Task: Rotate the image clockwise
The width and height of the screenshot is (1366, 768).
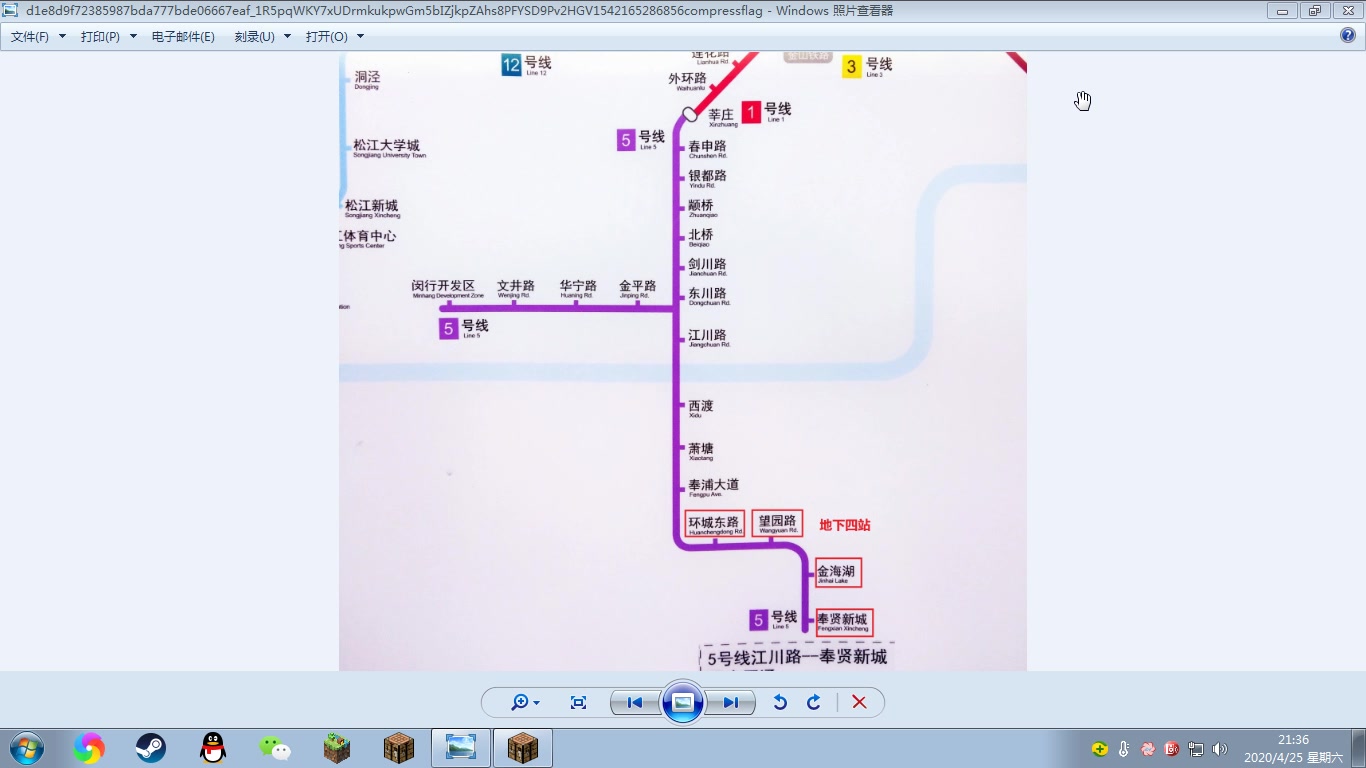Action: (x=814, y=703)
